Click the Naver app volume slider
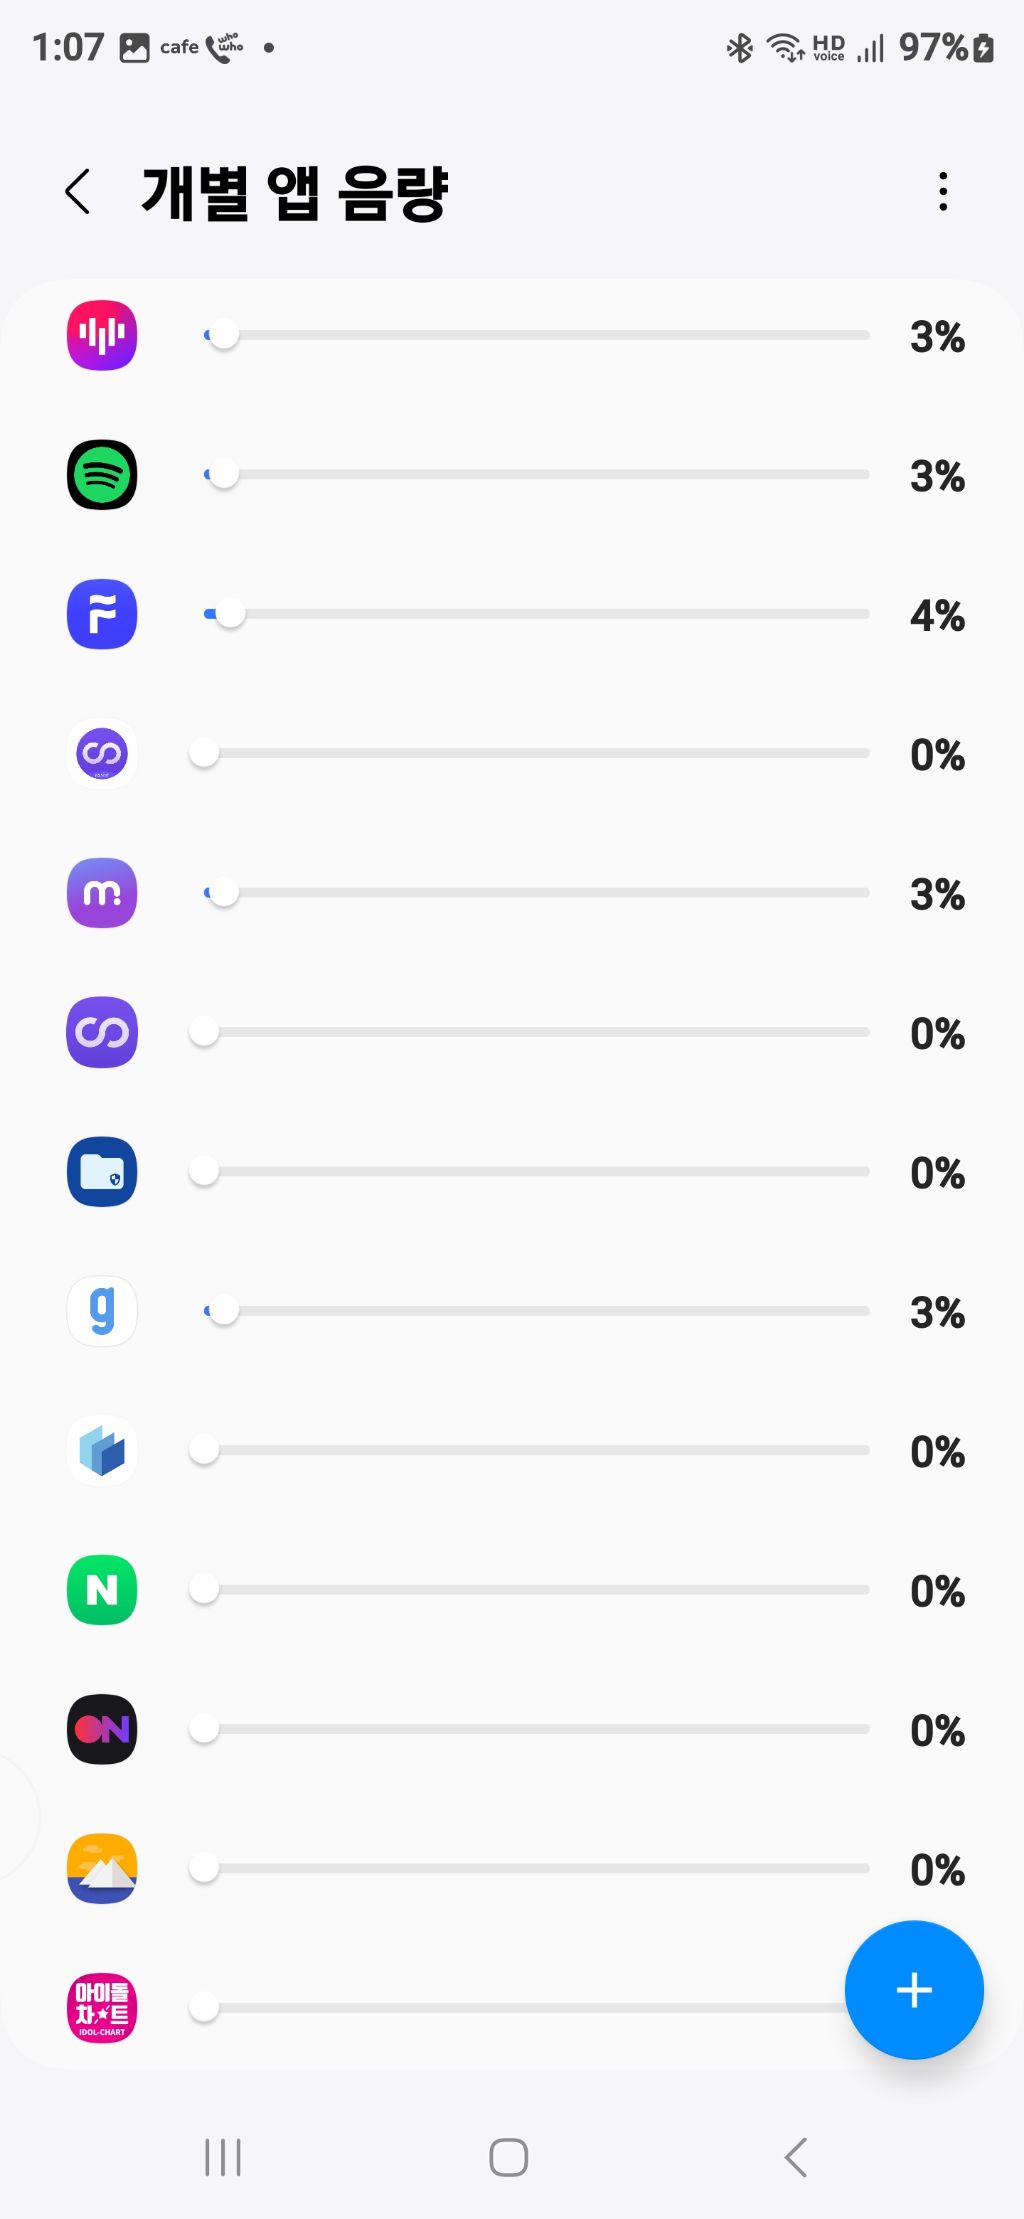Screen dimensions: 1024x2219 536,1590
